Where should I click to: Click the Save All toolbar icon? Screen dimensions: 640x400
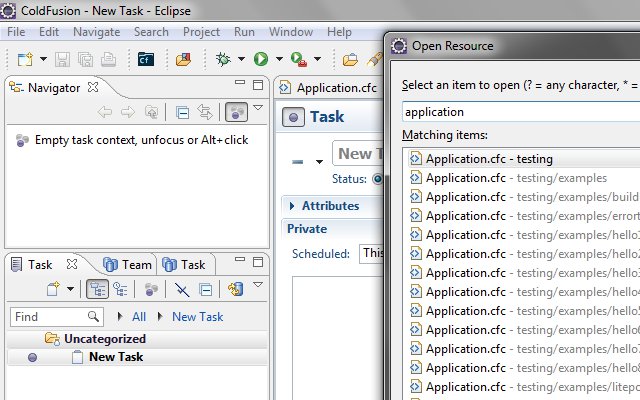tap(85, 60)
